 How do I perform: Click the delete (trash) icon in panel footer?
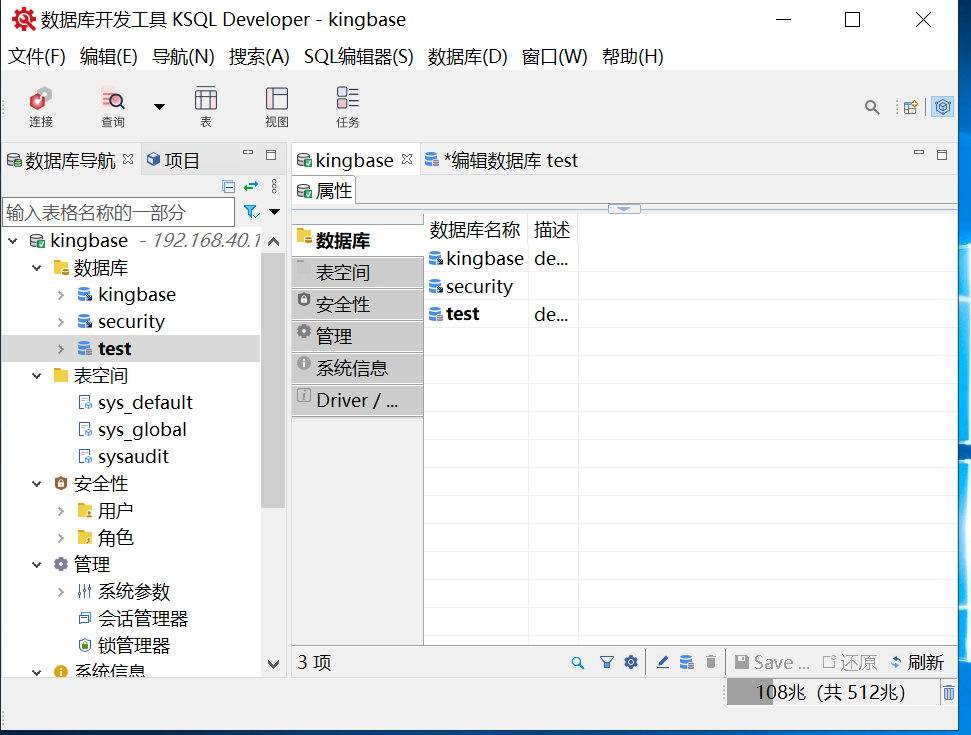(x=710, y=662)
